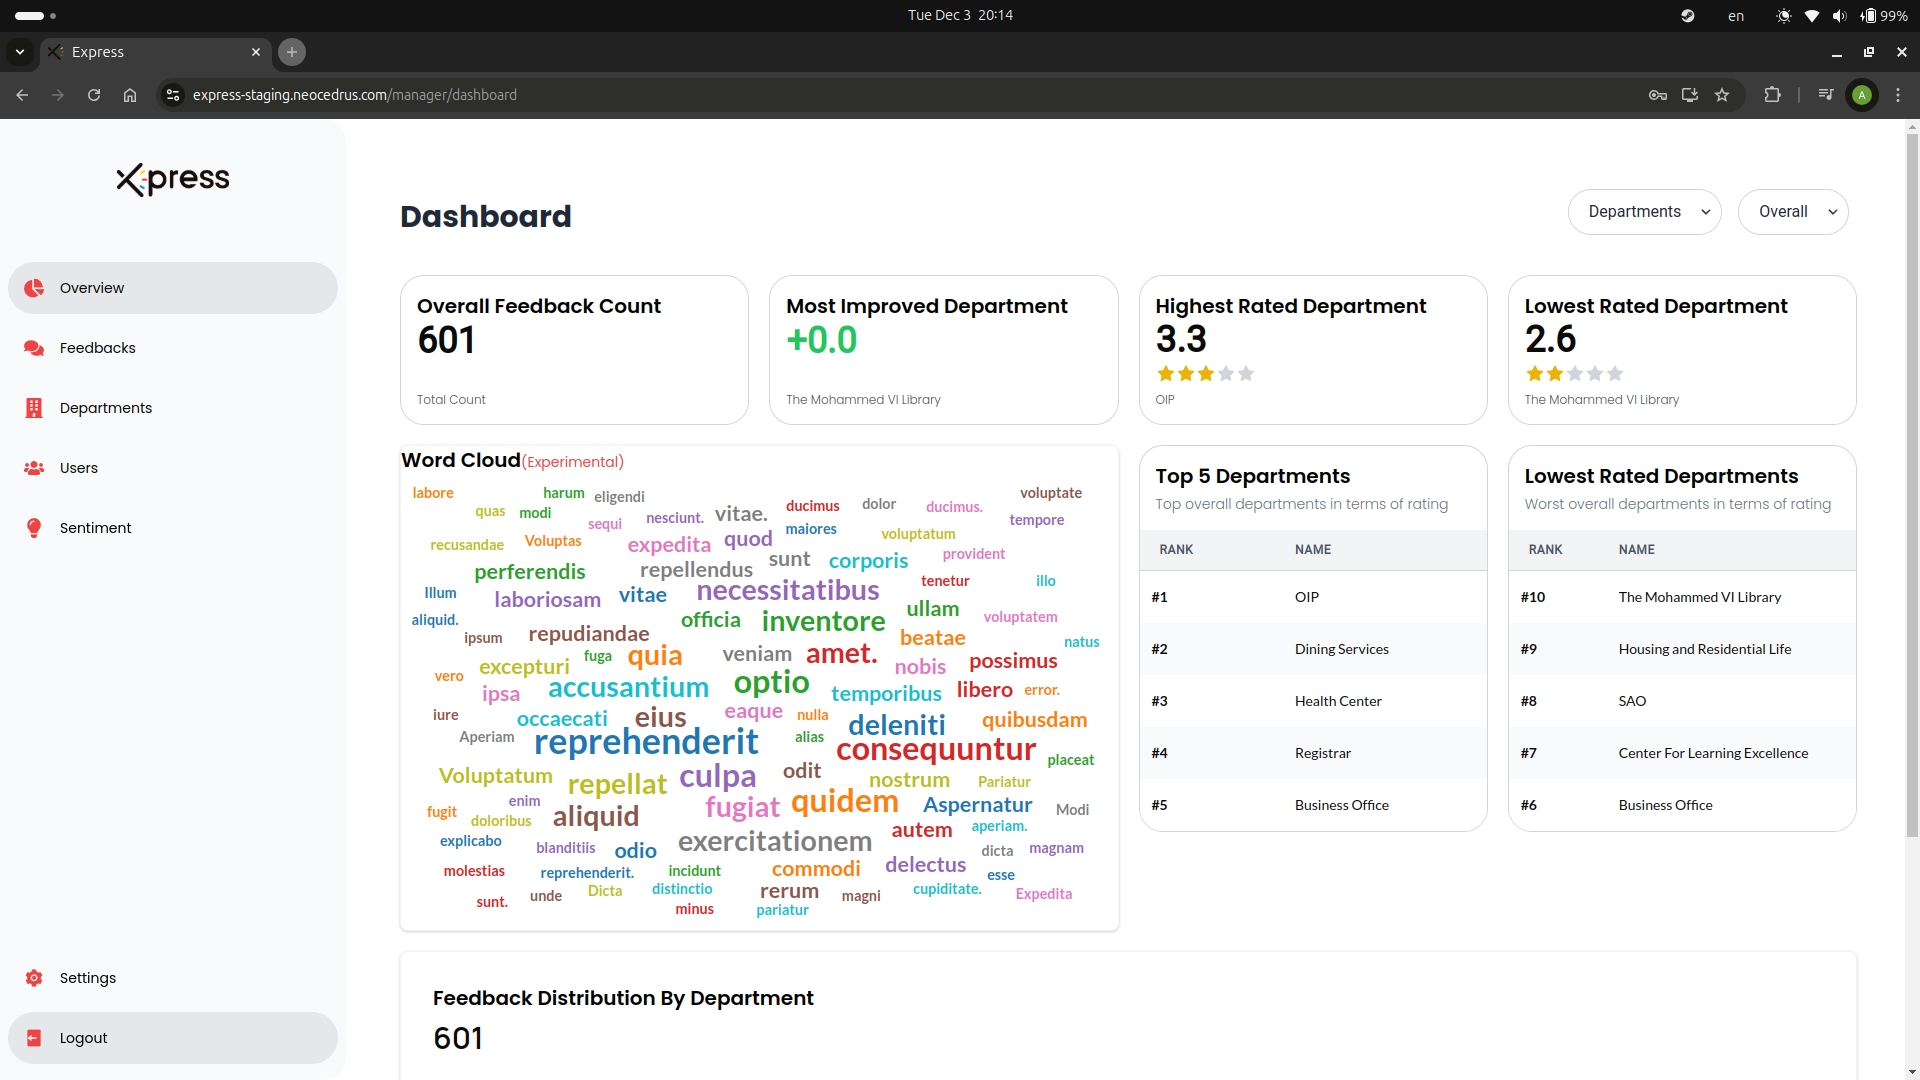The height and width of the screenshot is (1080, 1920).
Task: Click the Most Improved Department card
Action: pos(943,350)
